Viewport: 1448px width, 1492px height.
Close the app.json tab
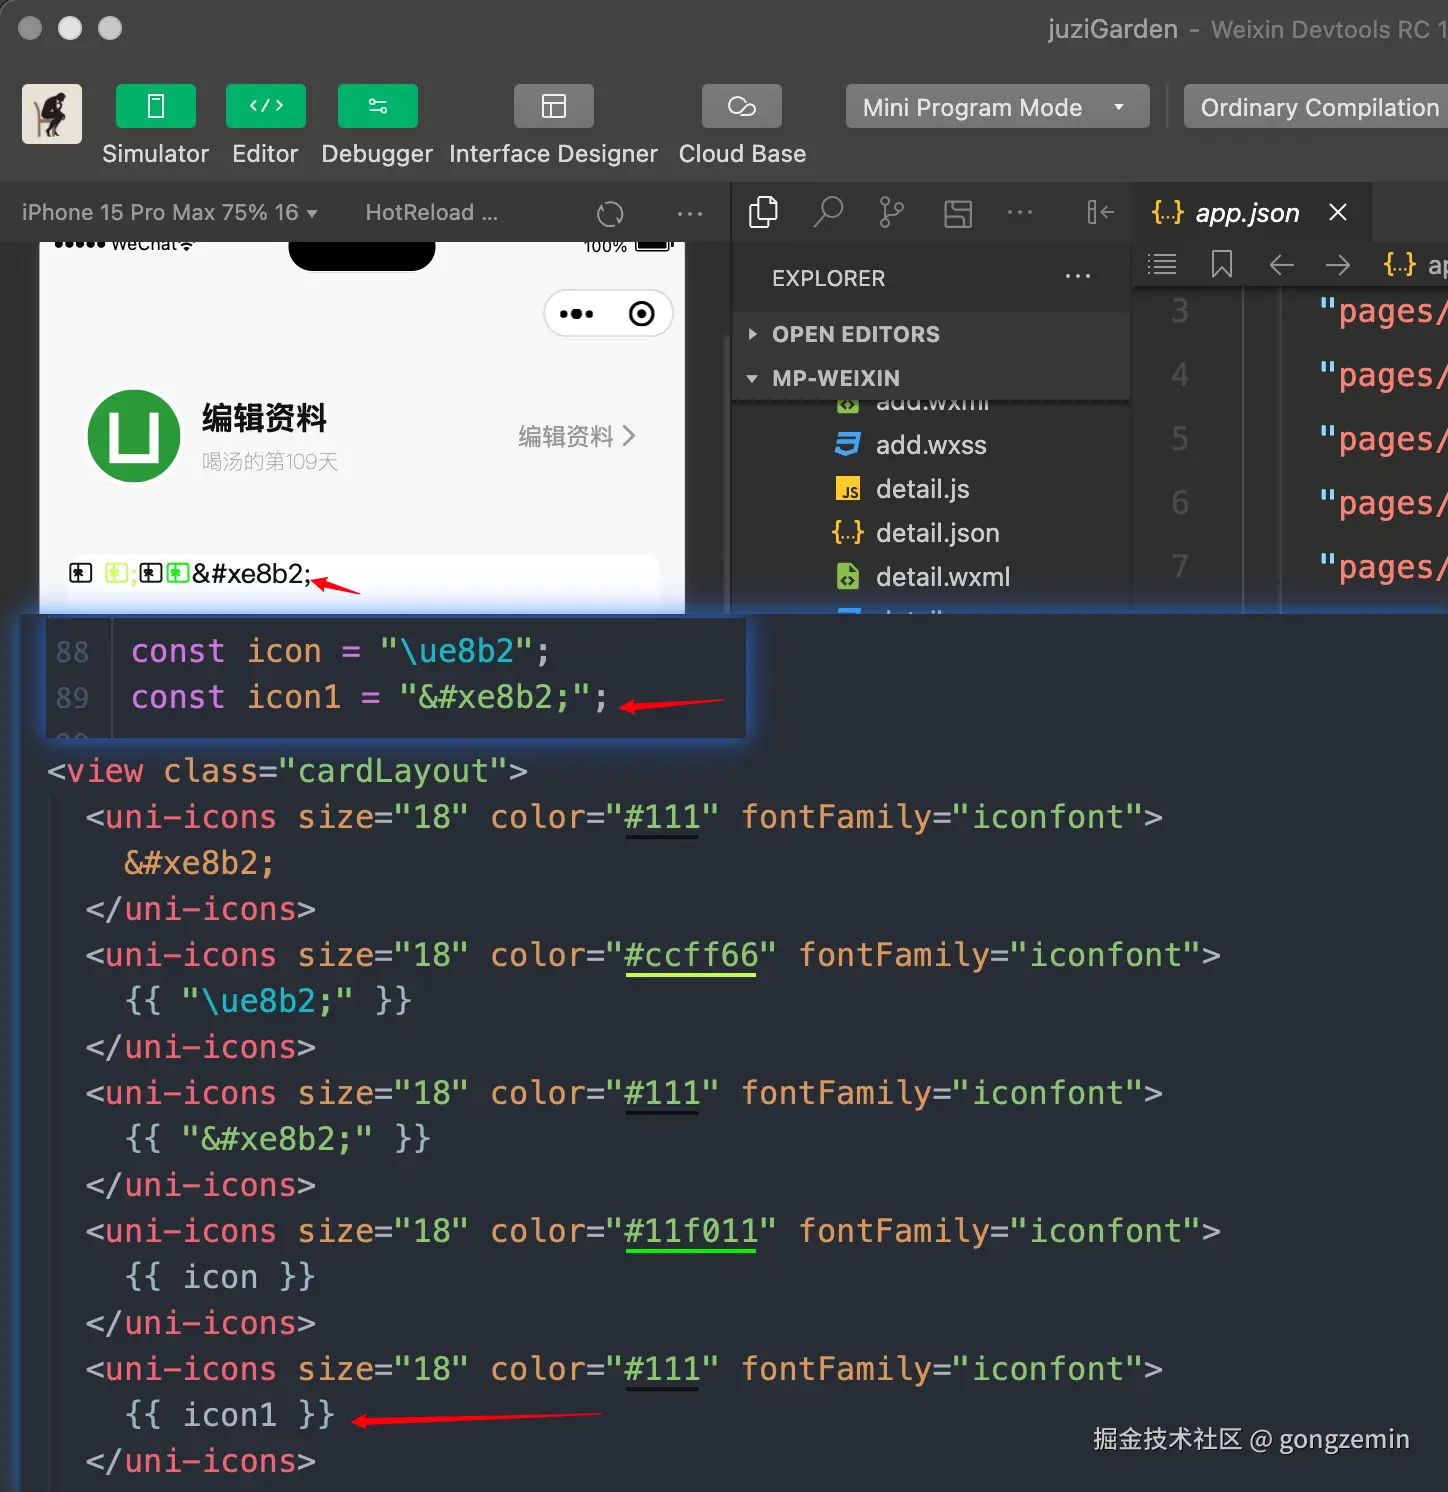point(1338,212)
